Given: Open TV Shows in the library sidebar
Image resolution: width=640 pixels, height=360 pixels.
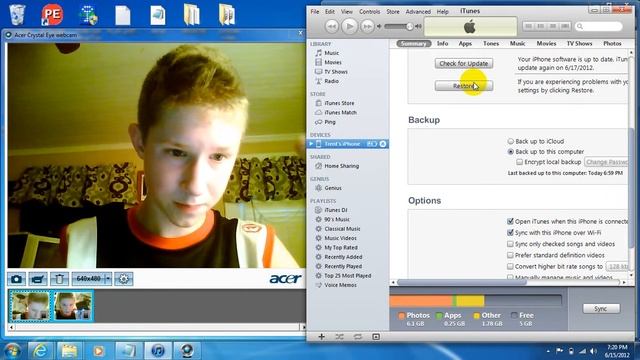Looking at the screenshot, I should coord(336,72).
